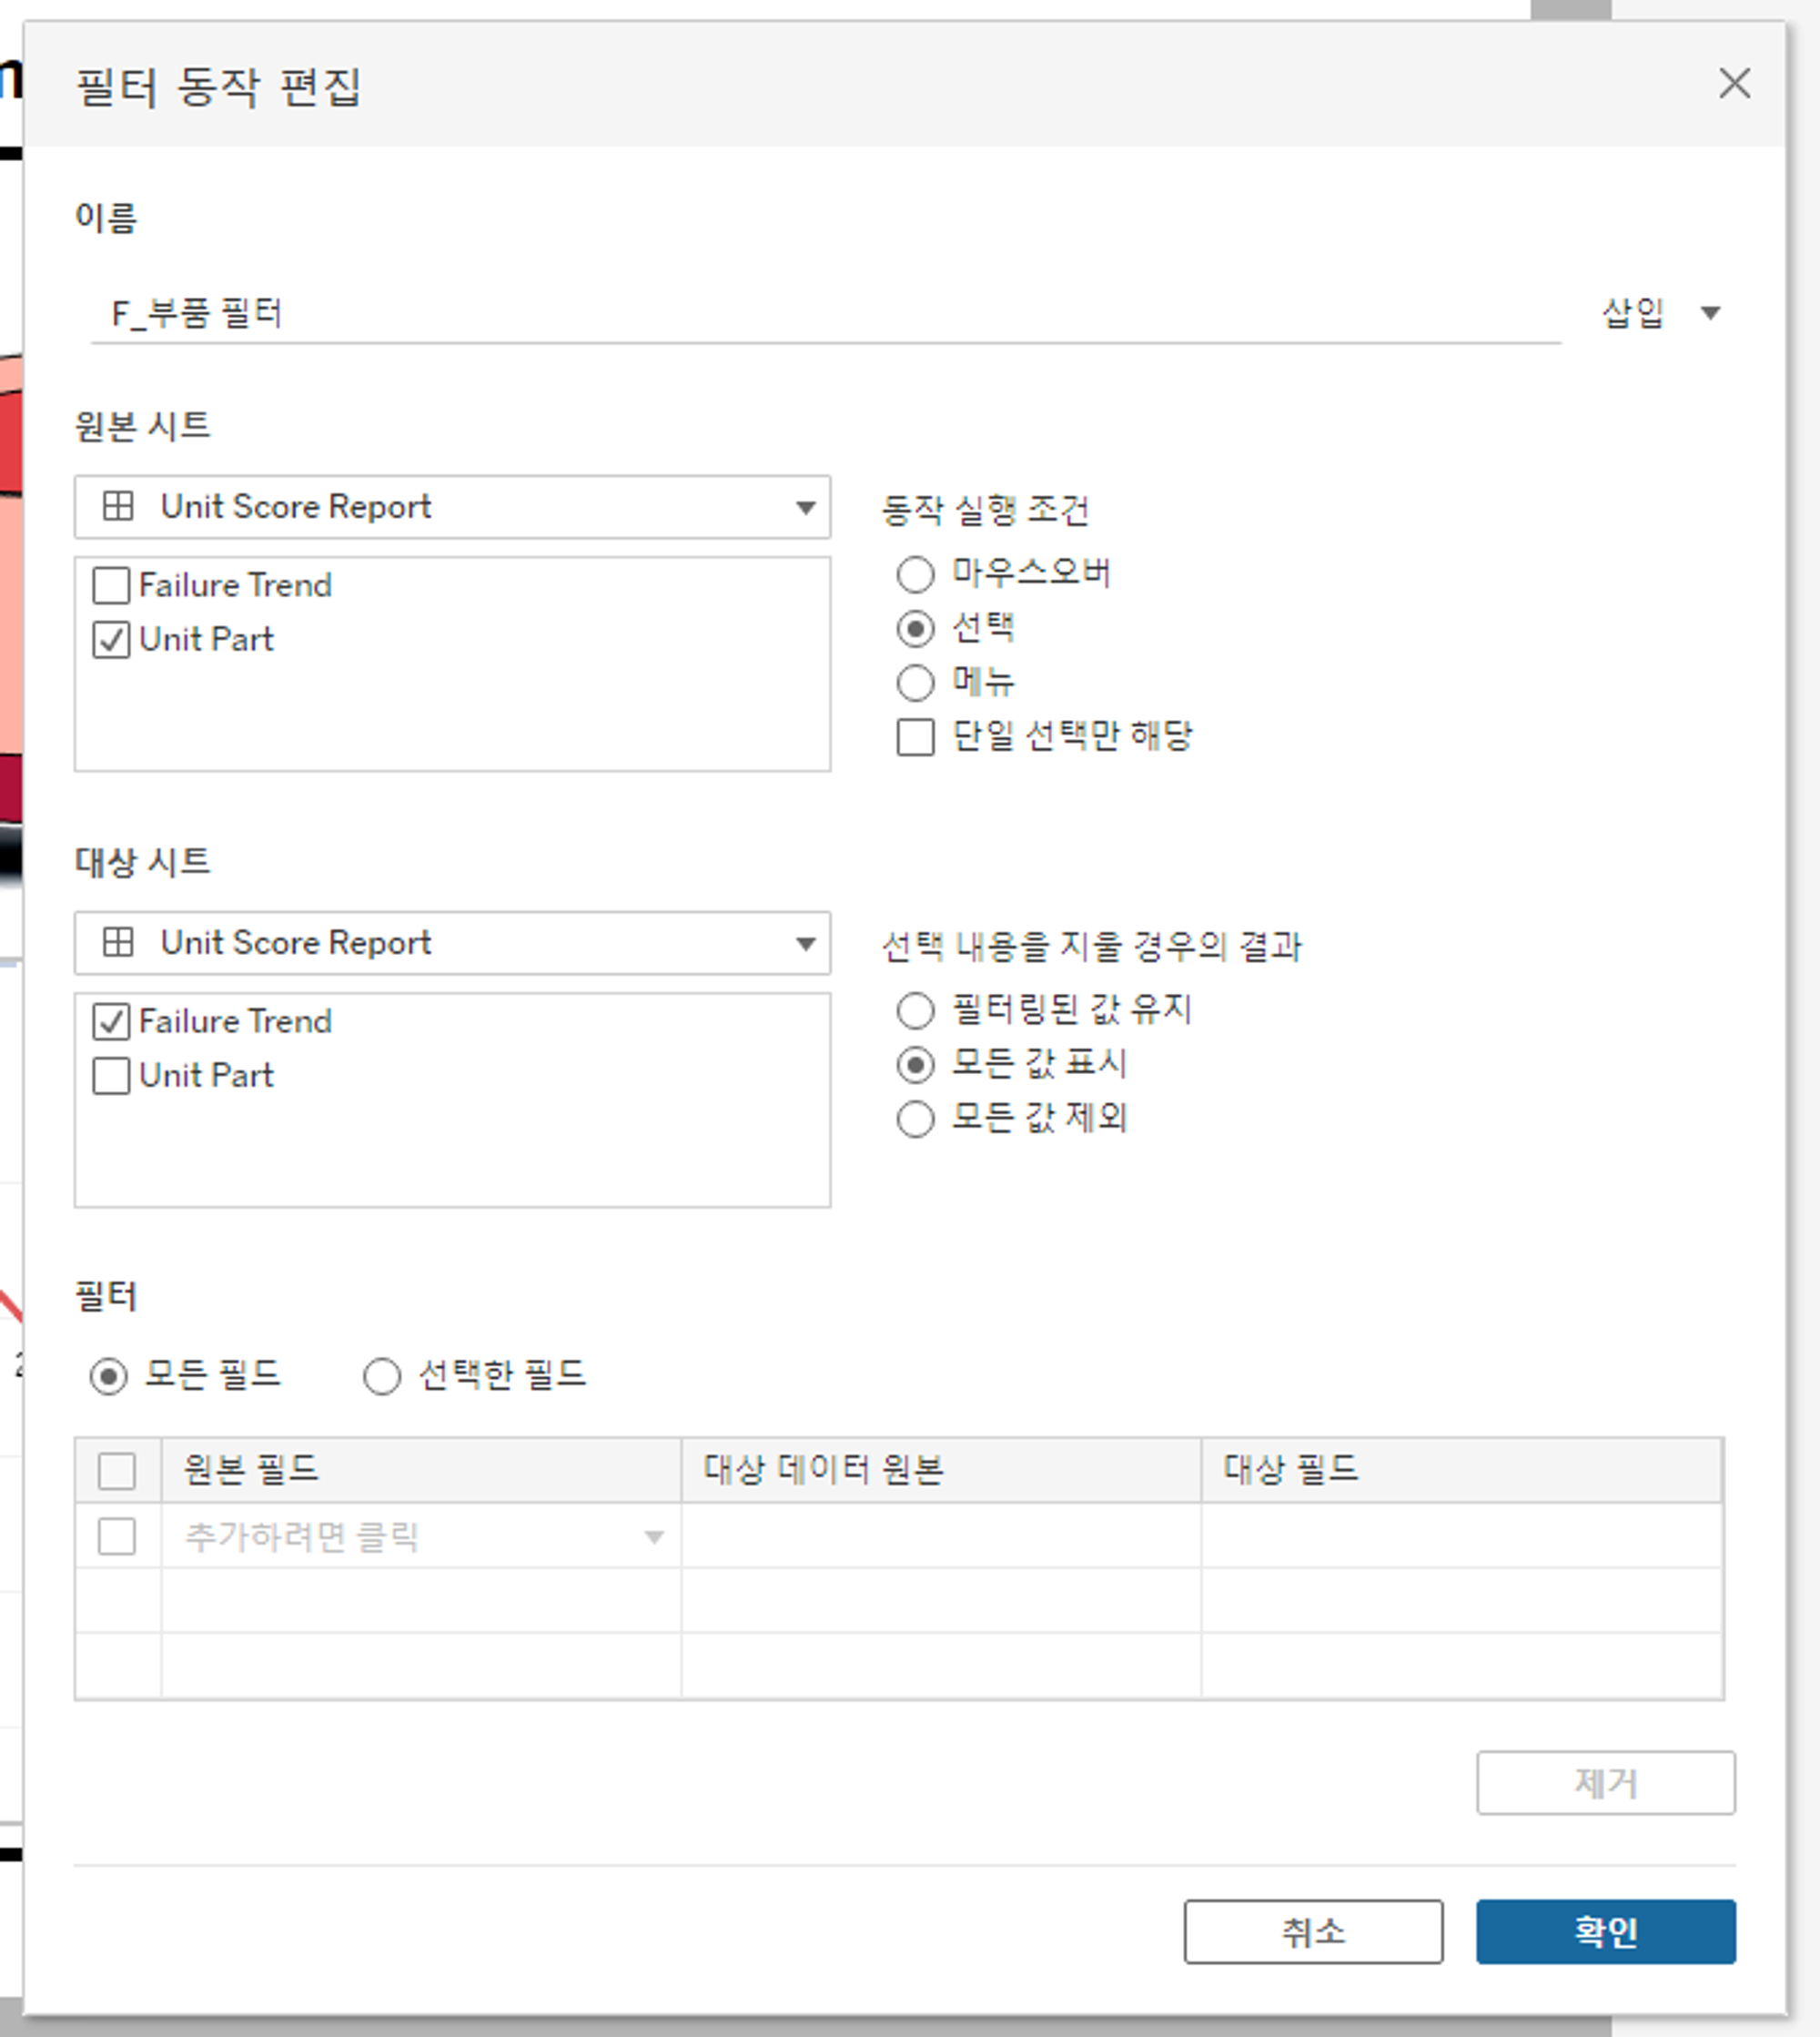Select the 메뉴 run condition
Image resolution: width=1820 pixels, height=2037 pixels.
click(915, 683)
